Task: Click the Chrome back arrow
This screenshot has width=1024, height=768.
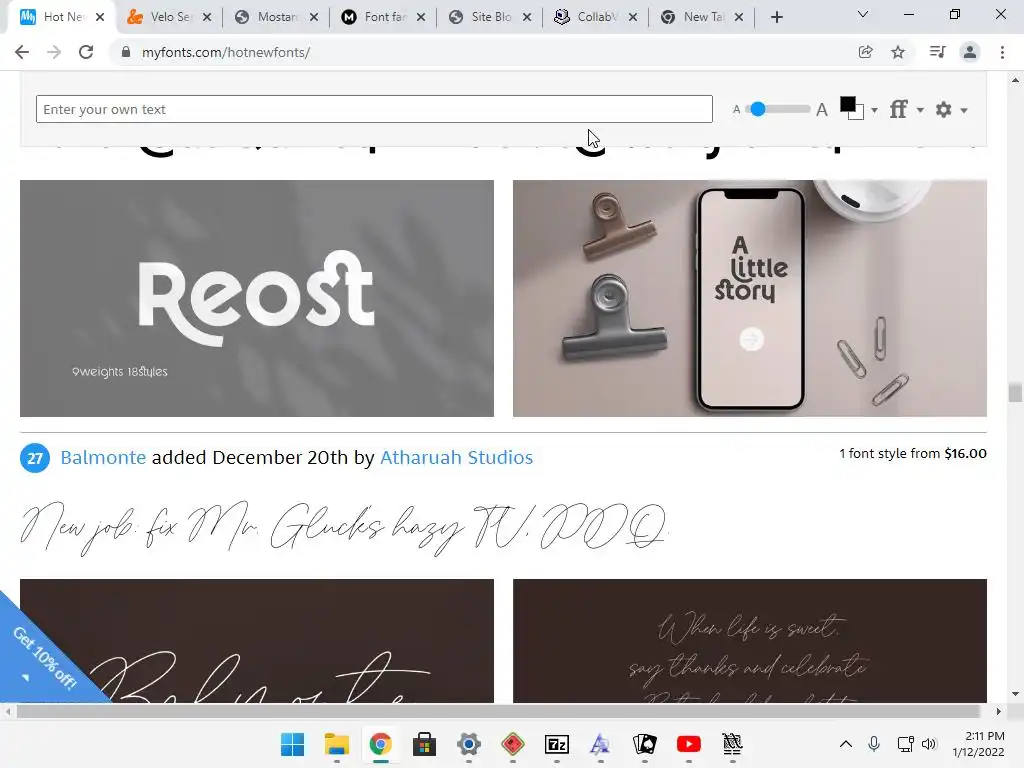Action: tap(22, 52)
